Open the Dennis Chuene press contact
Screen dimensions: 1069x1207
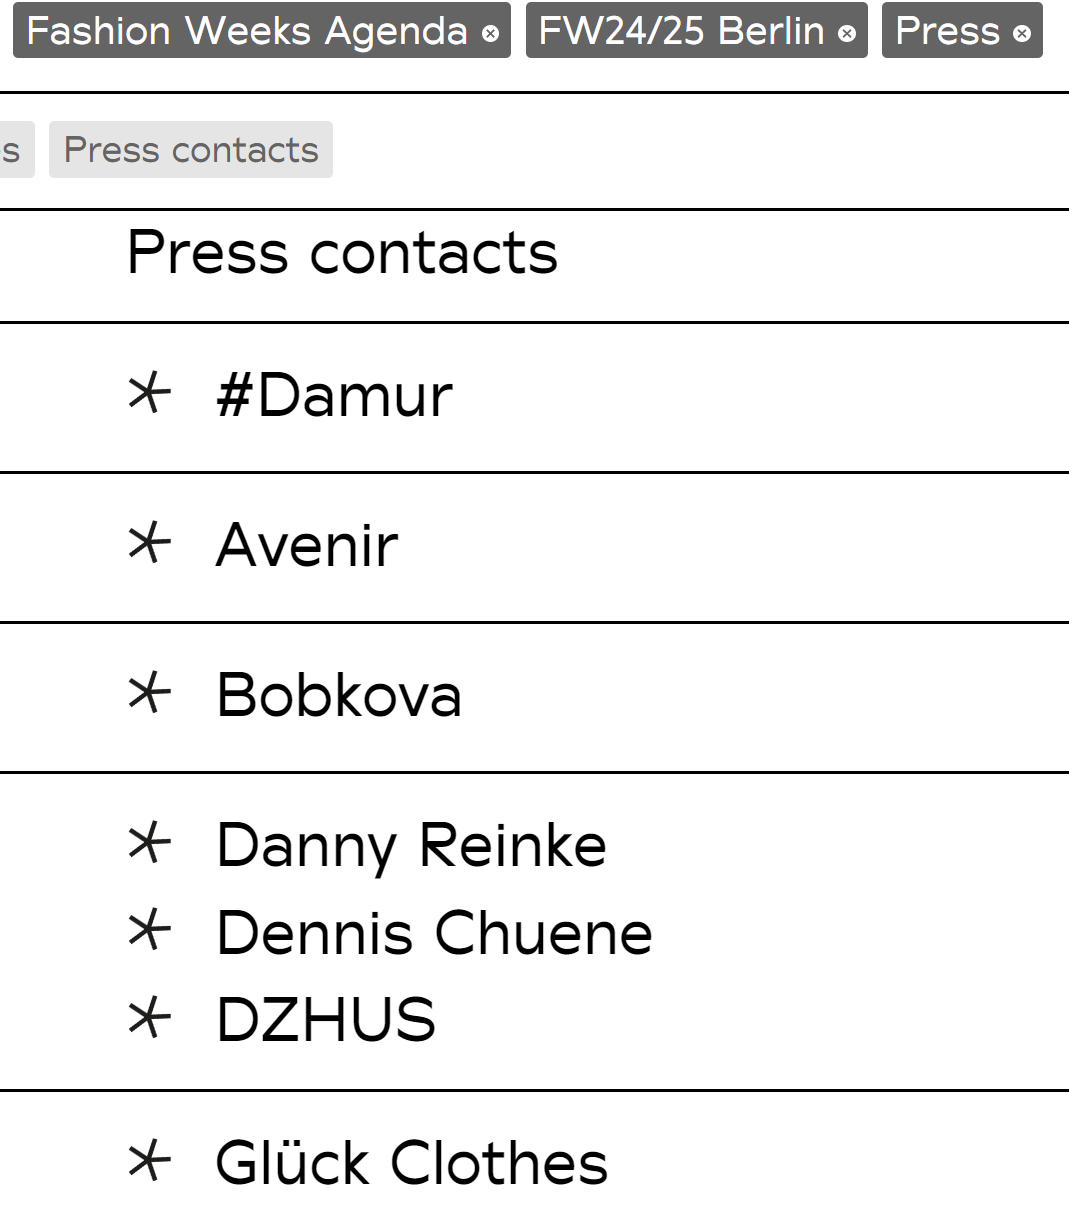[x=434, y=933]
